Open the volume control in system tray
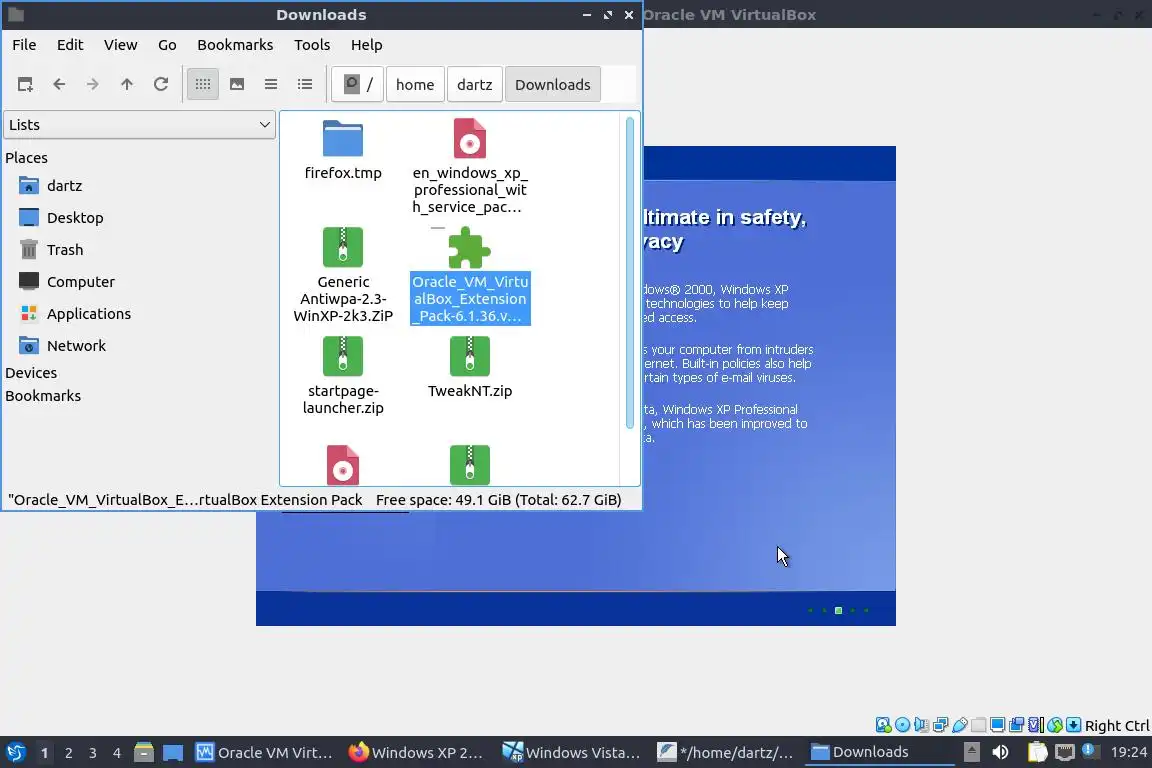 tap(1001, 753)
